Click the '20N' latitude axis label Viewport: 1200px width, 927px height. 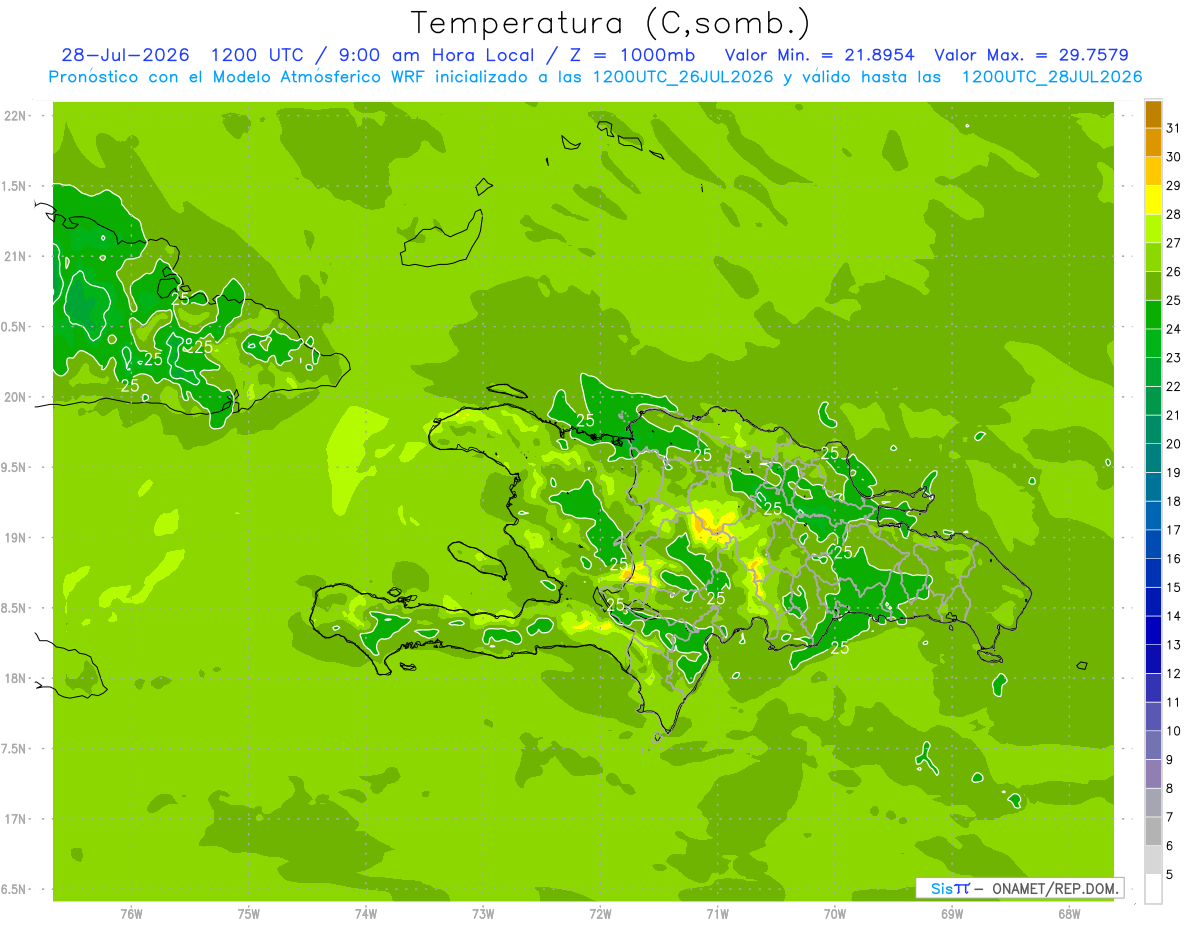coord(15,397)
